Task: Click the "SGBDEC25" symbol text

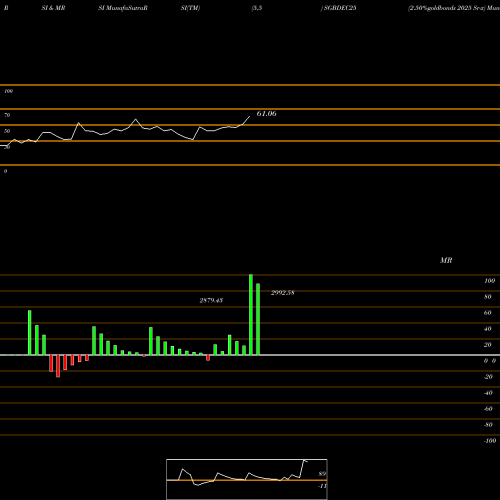Action: pyautogui.click(x=340, y=8)
